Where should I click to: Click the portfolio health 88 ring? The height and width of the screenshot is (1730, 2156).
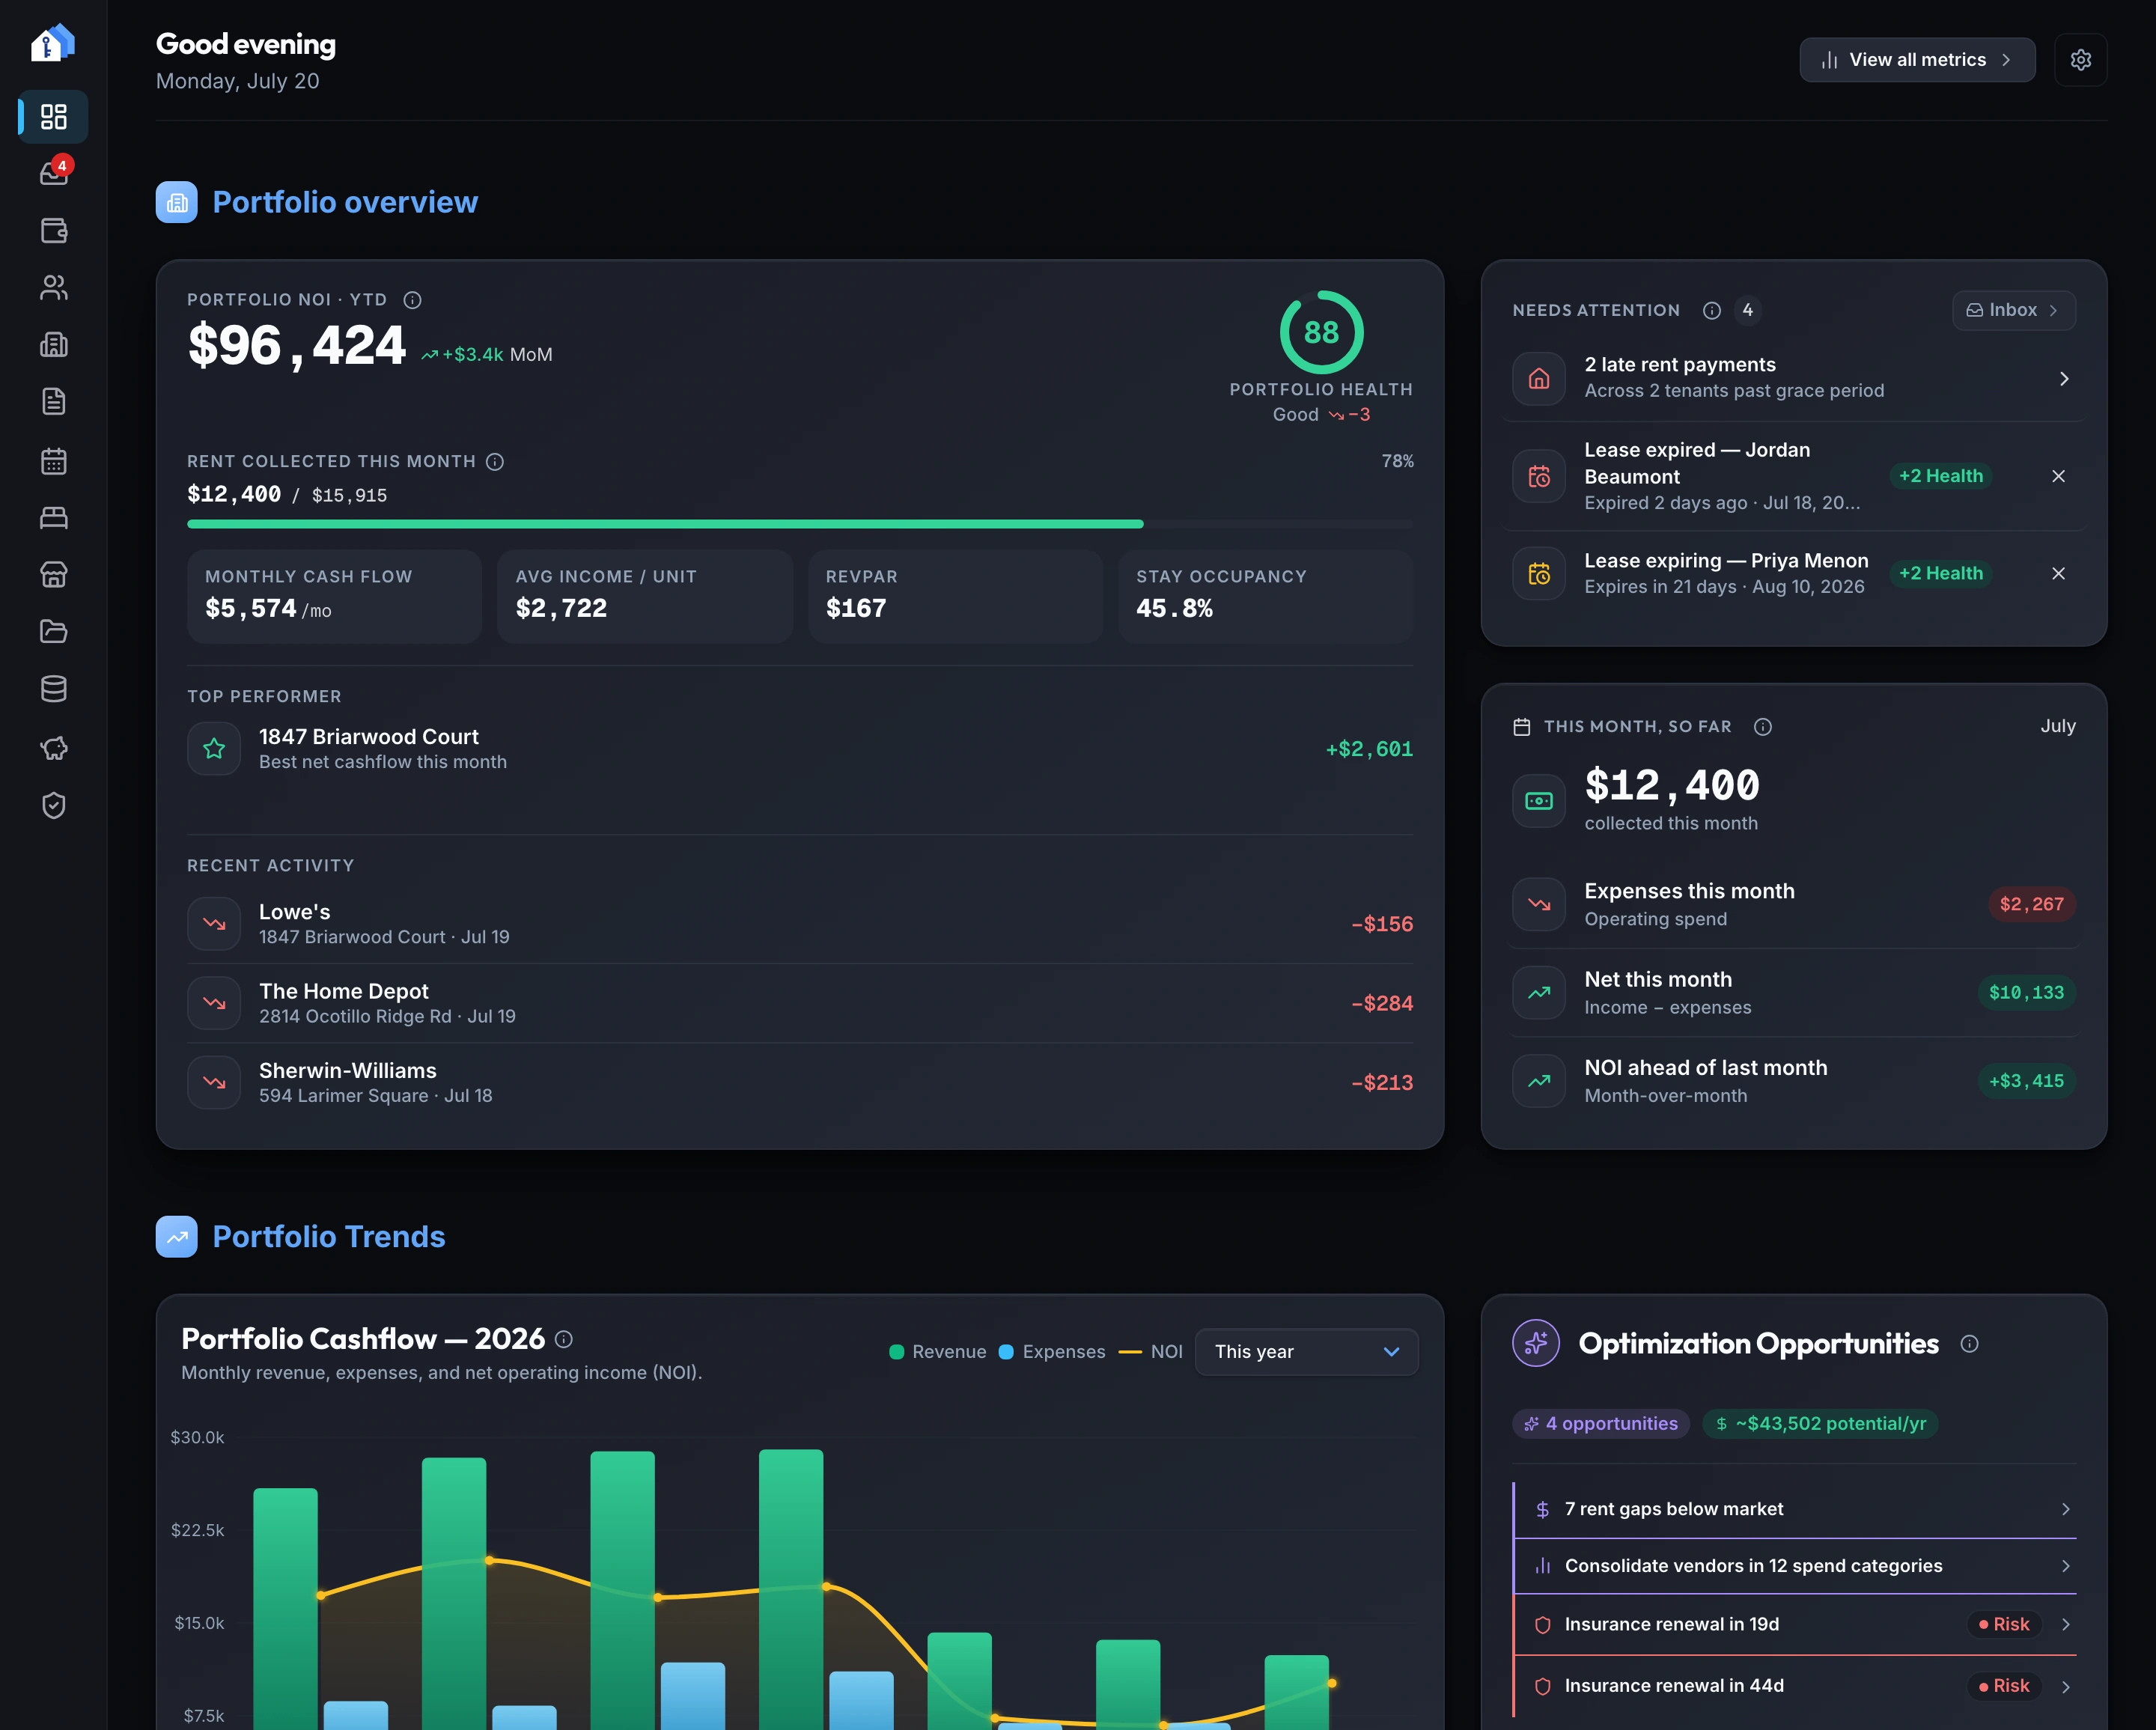point(1321,332)
